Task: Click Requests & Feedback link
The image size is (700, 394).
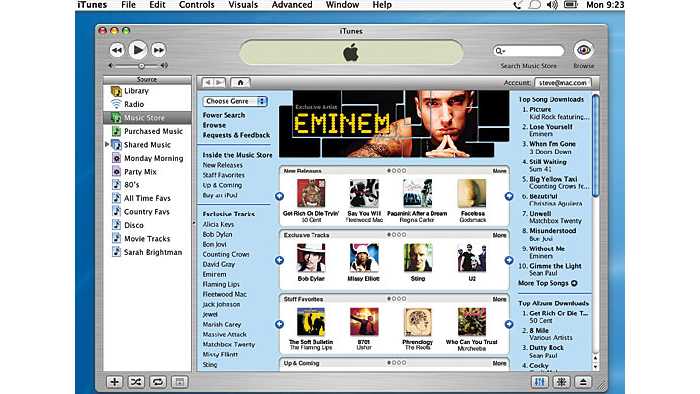Action: click(x=236, y=135)
